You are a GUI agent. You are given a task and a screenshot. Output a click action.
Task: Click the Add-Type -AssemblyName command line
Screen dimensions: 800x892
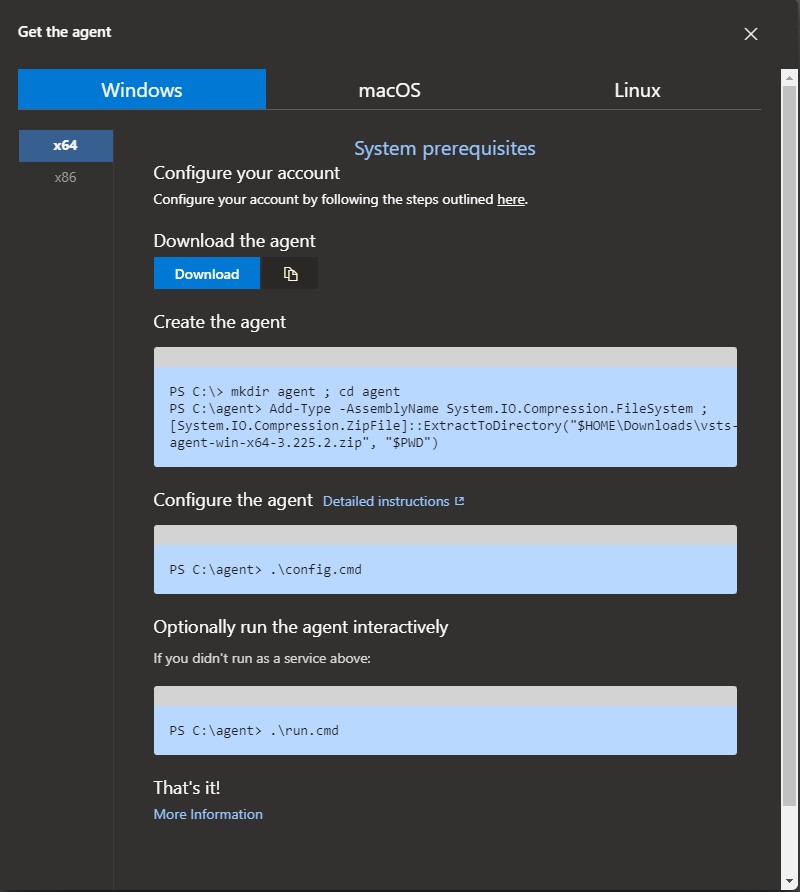click(438, 408)
